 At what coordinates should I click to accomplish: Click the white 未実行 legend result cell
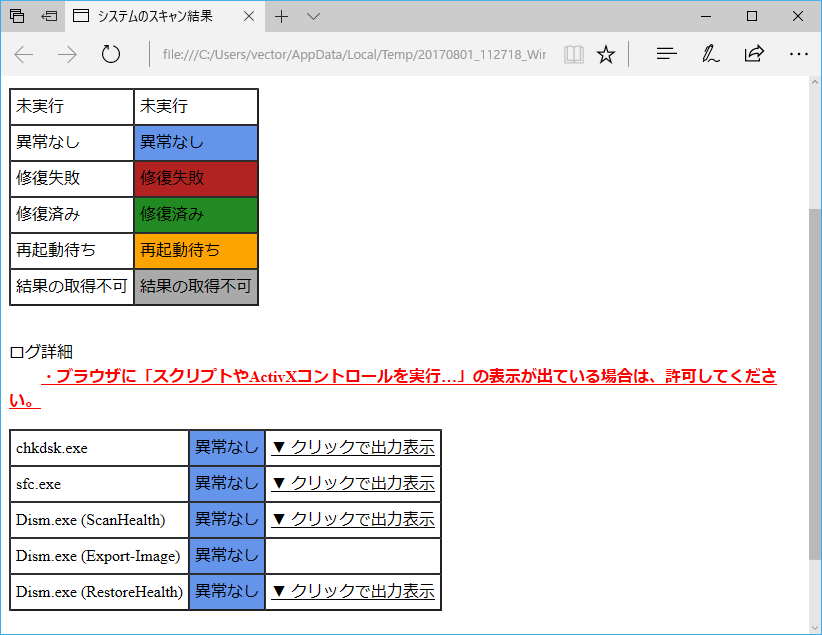click(x=196, y=106)
